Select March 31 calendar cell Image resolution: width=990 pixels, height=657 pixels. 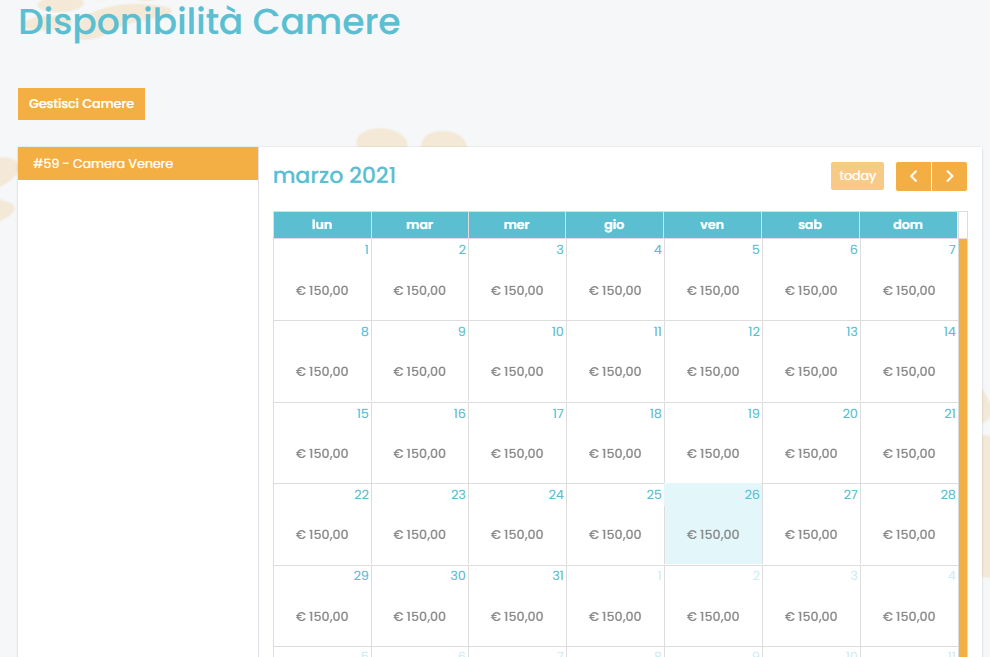tap(517, 605)
